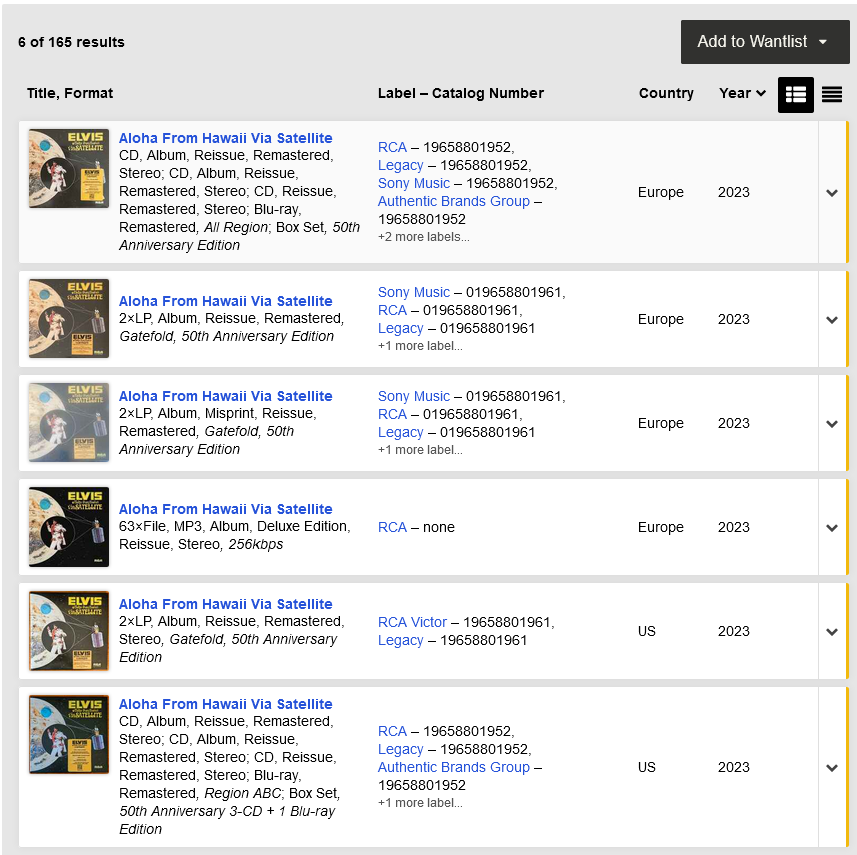Open cover thumbnail of MP3 Deluxe Edition
The width and height of the screenshot is (857, 855).
tap(69, 527)
